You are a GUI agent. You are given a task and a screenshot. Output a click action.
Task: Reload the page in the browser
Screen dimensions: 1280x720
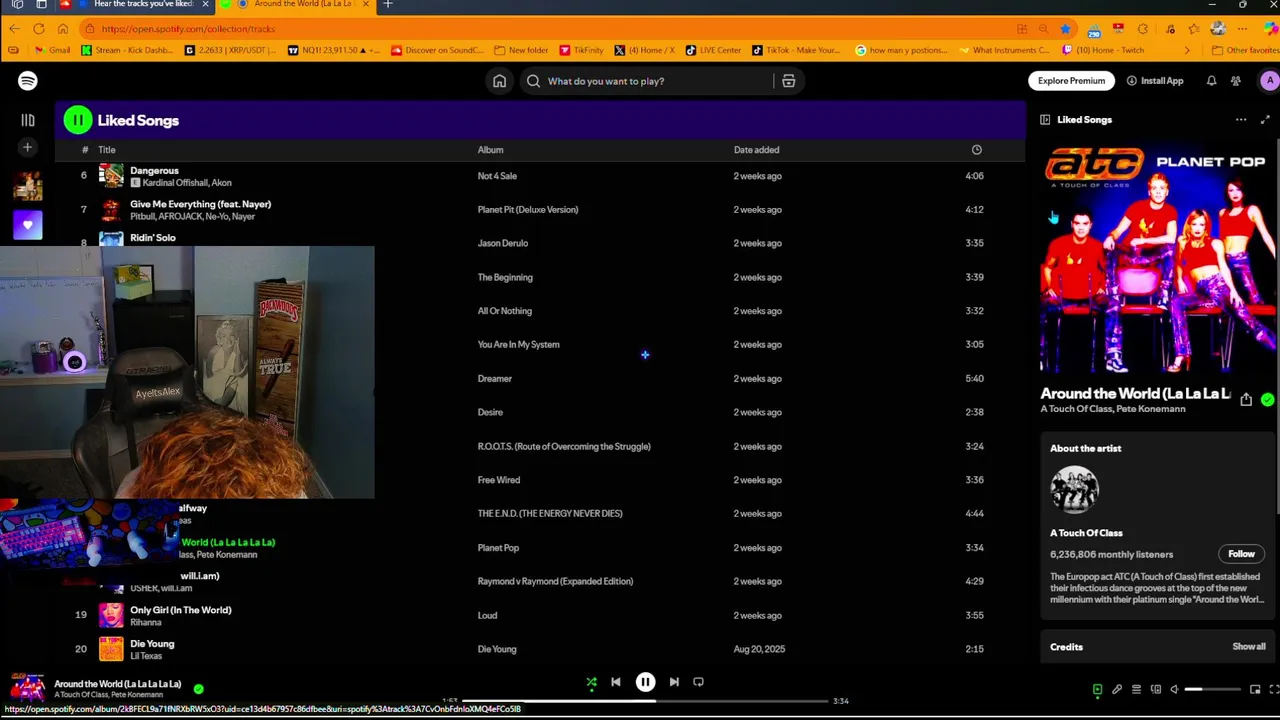38,29
